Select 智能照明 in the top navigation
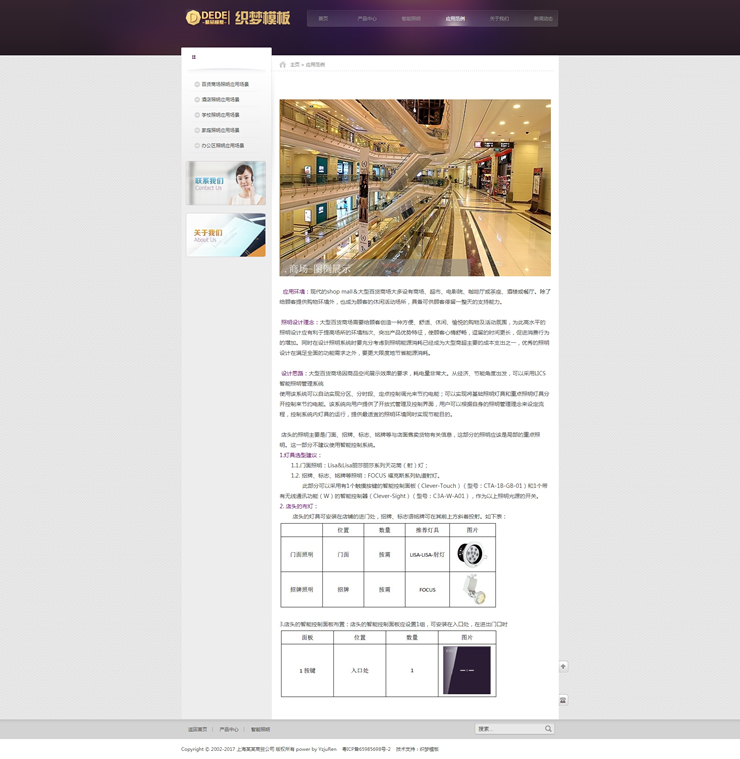The height and width of the screenshot is (759, 740). (x=411, y=19)
